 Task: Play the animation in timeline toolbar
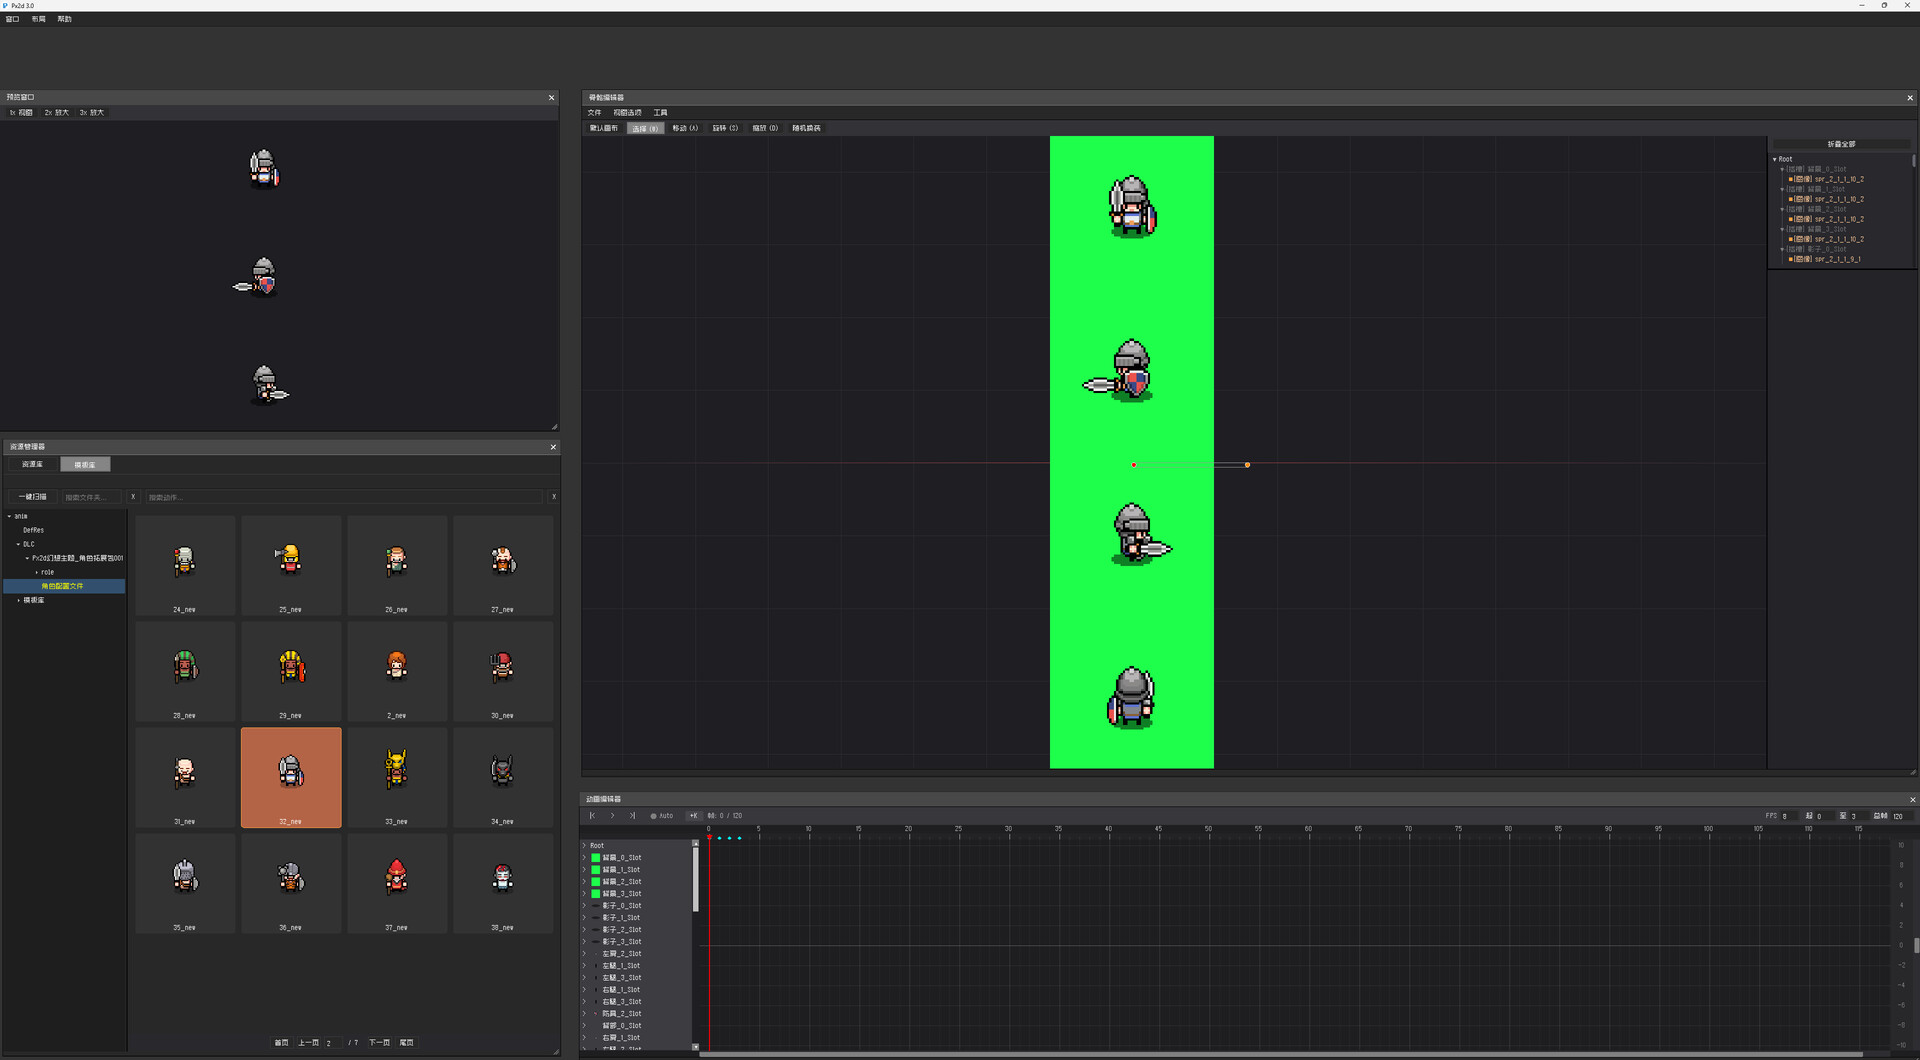point(612,816)
